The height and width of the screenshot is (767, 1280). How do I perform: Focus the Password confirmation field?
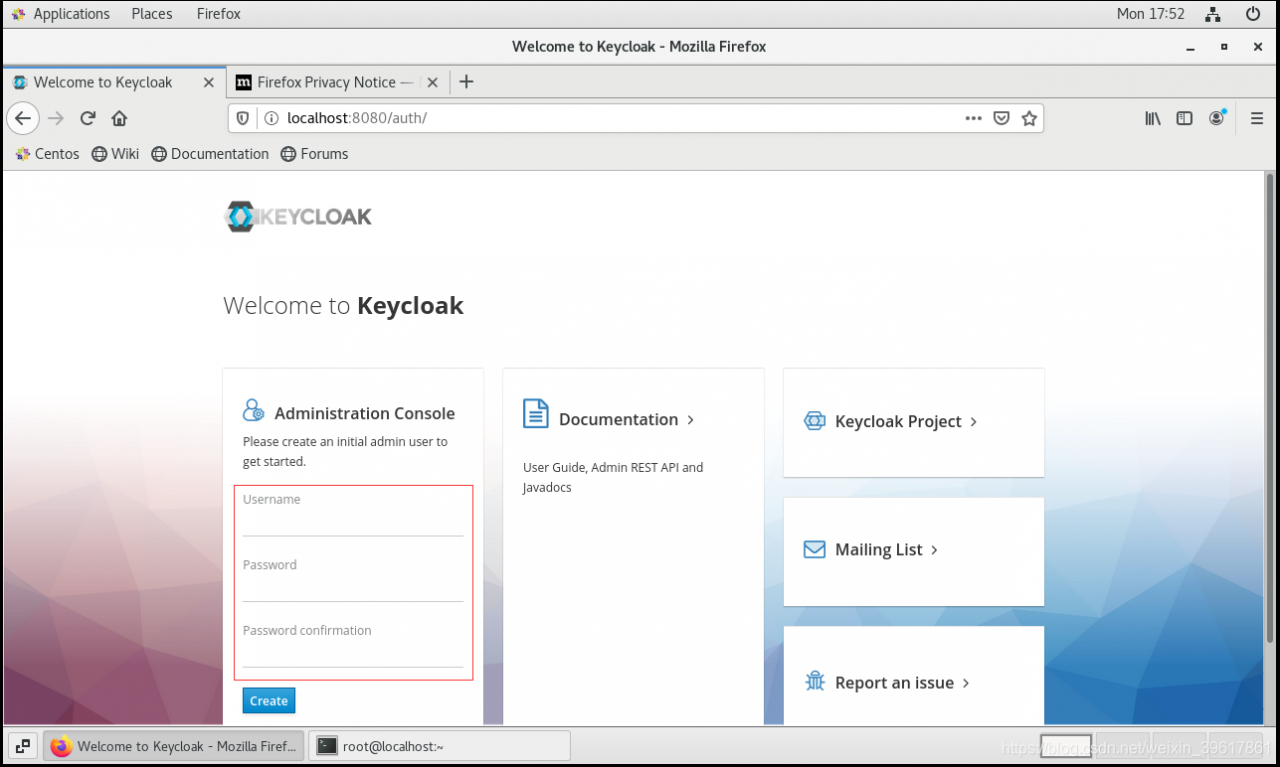(353, 653)
